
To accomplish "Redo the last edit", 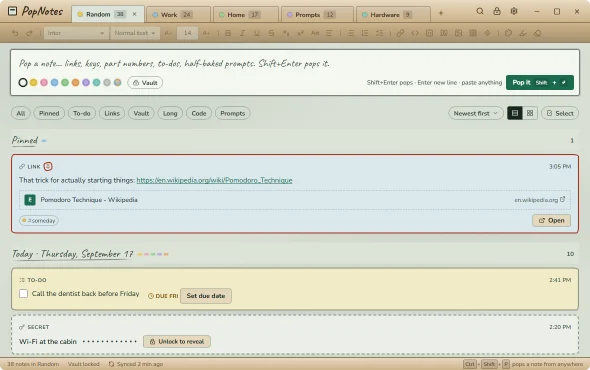I will pos(29,33).
